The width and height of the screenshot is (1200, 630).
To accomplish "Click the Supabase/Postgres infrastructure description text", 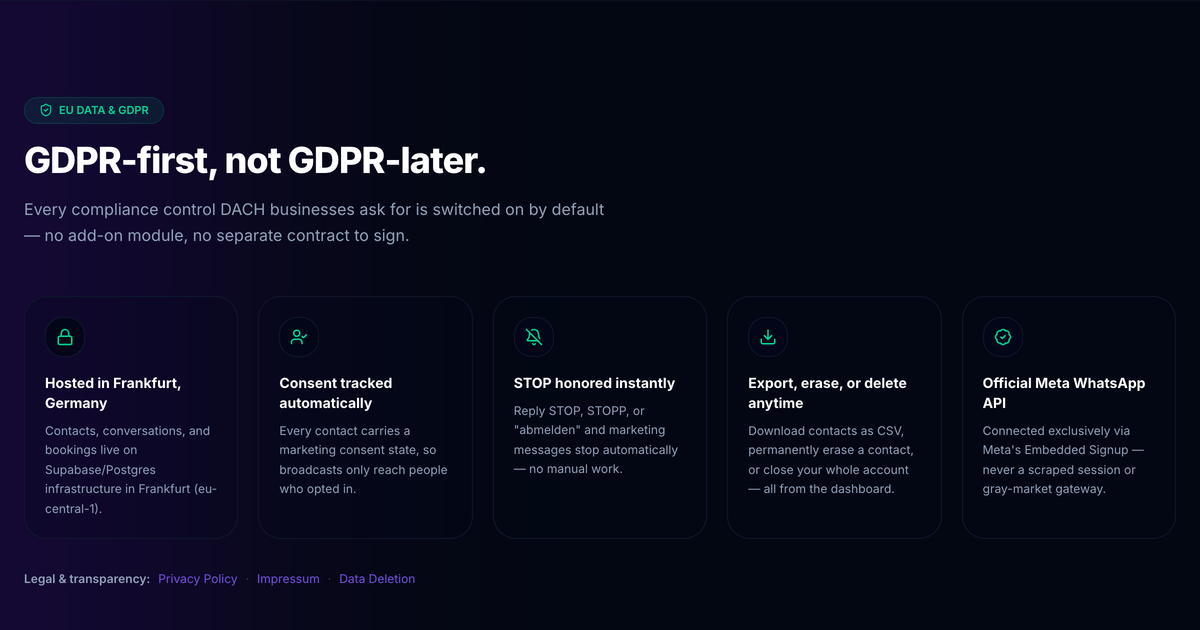I will [131, 470].
